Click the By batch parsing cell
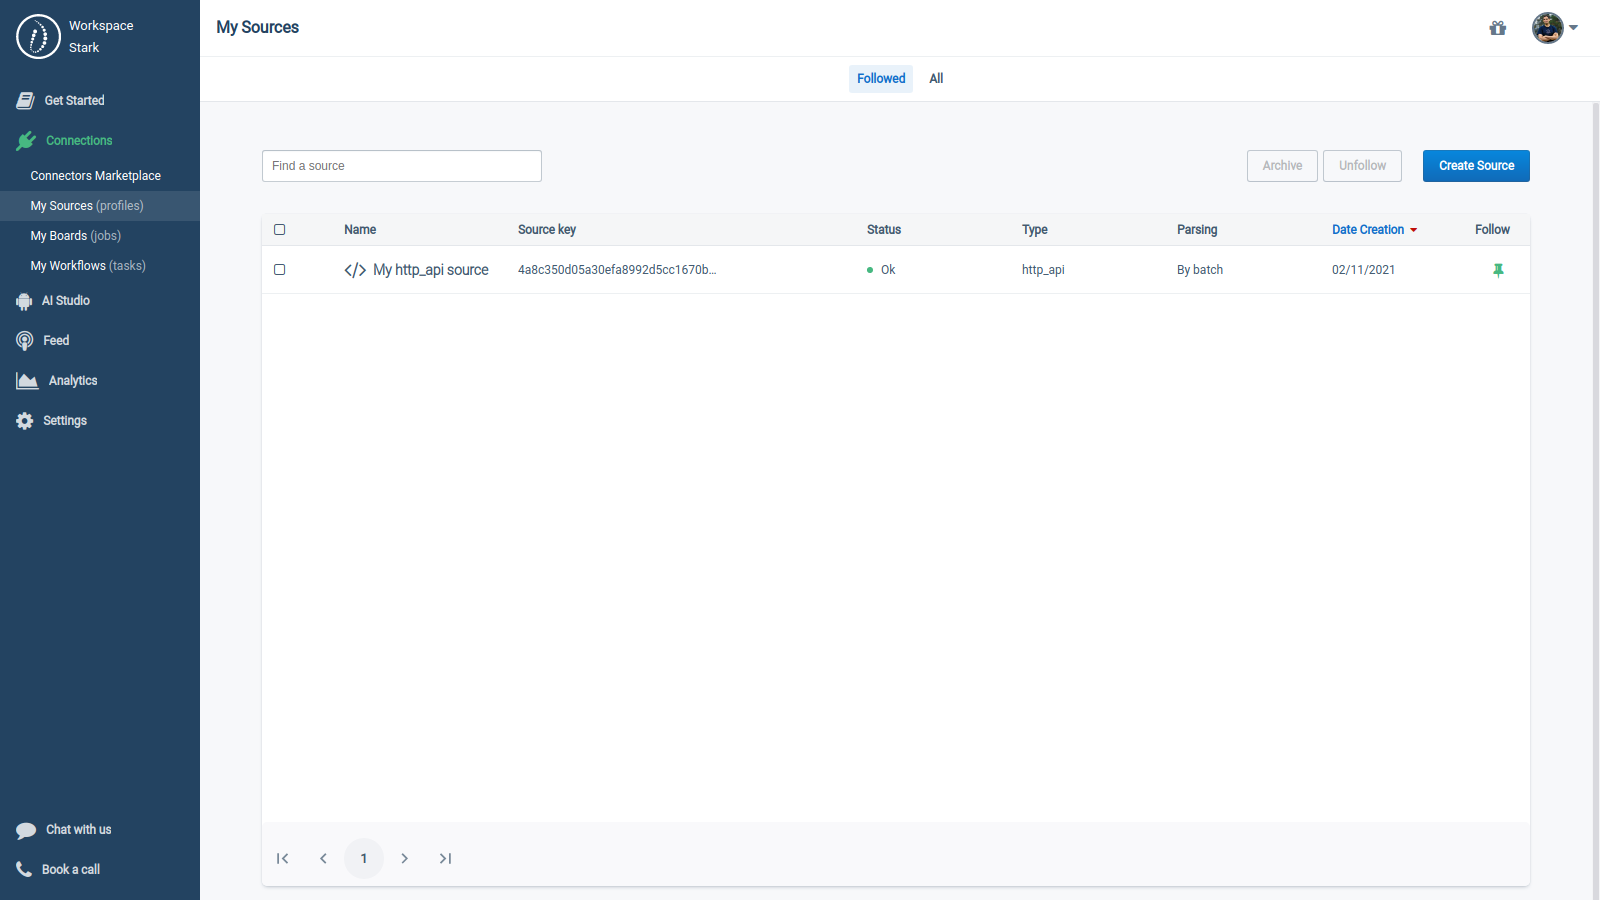 [x=1200, y=270]
